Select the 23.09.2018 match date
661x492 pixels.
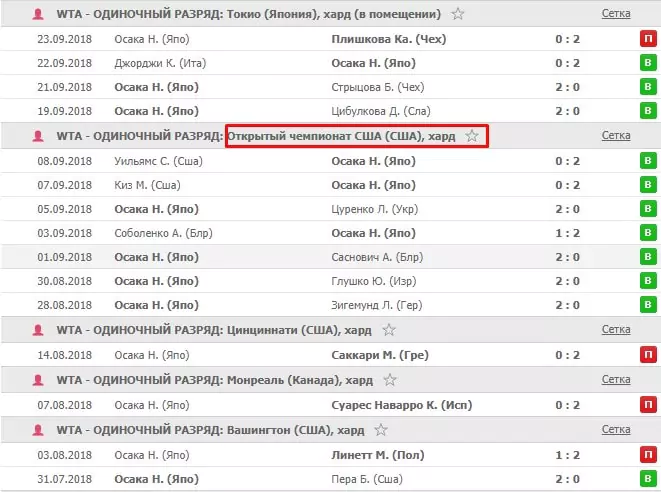pyautogui.click(x=64, y=39)
